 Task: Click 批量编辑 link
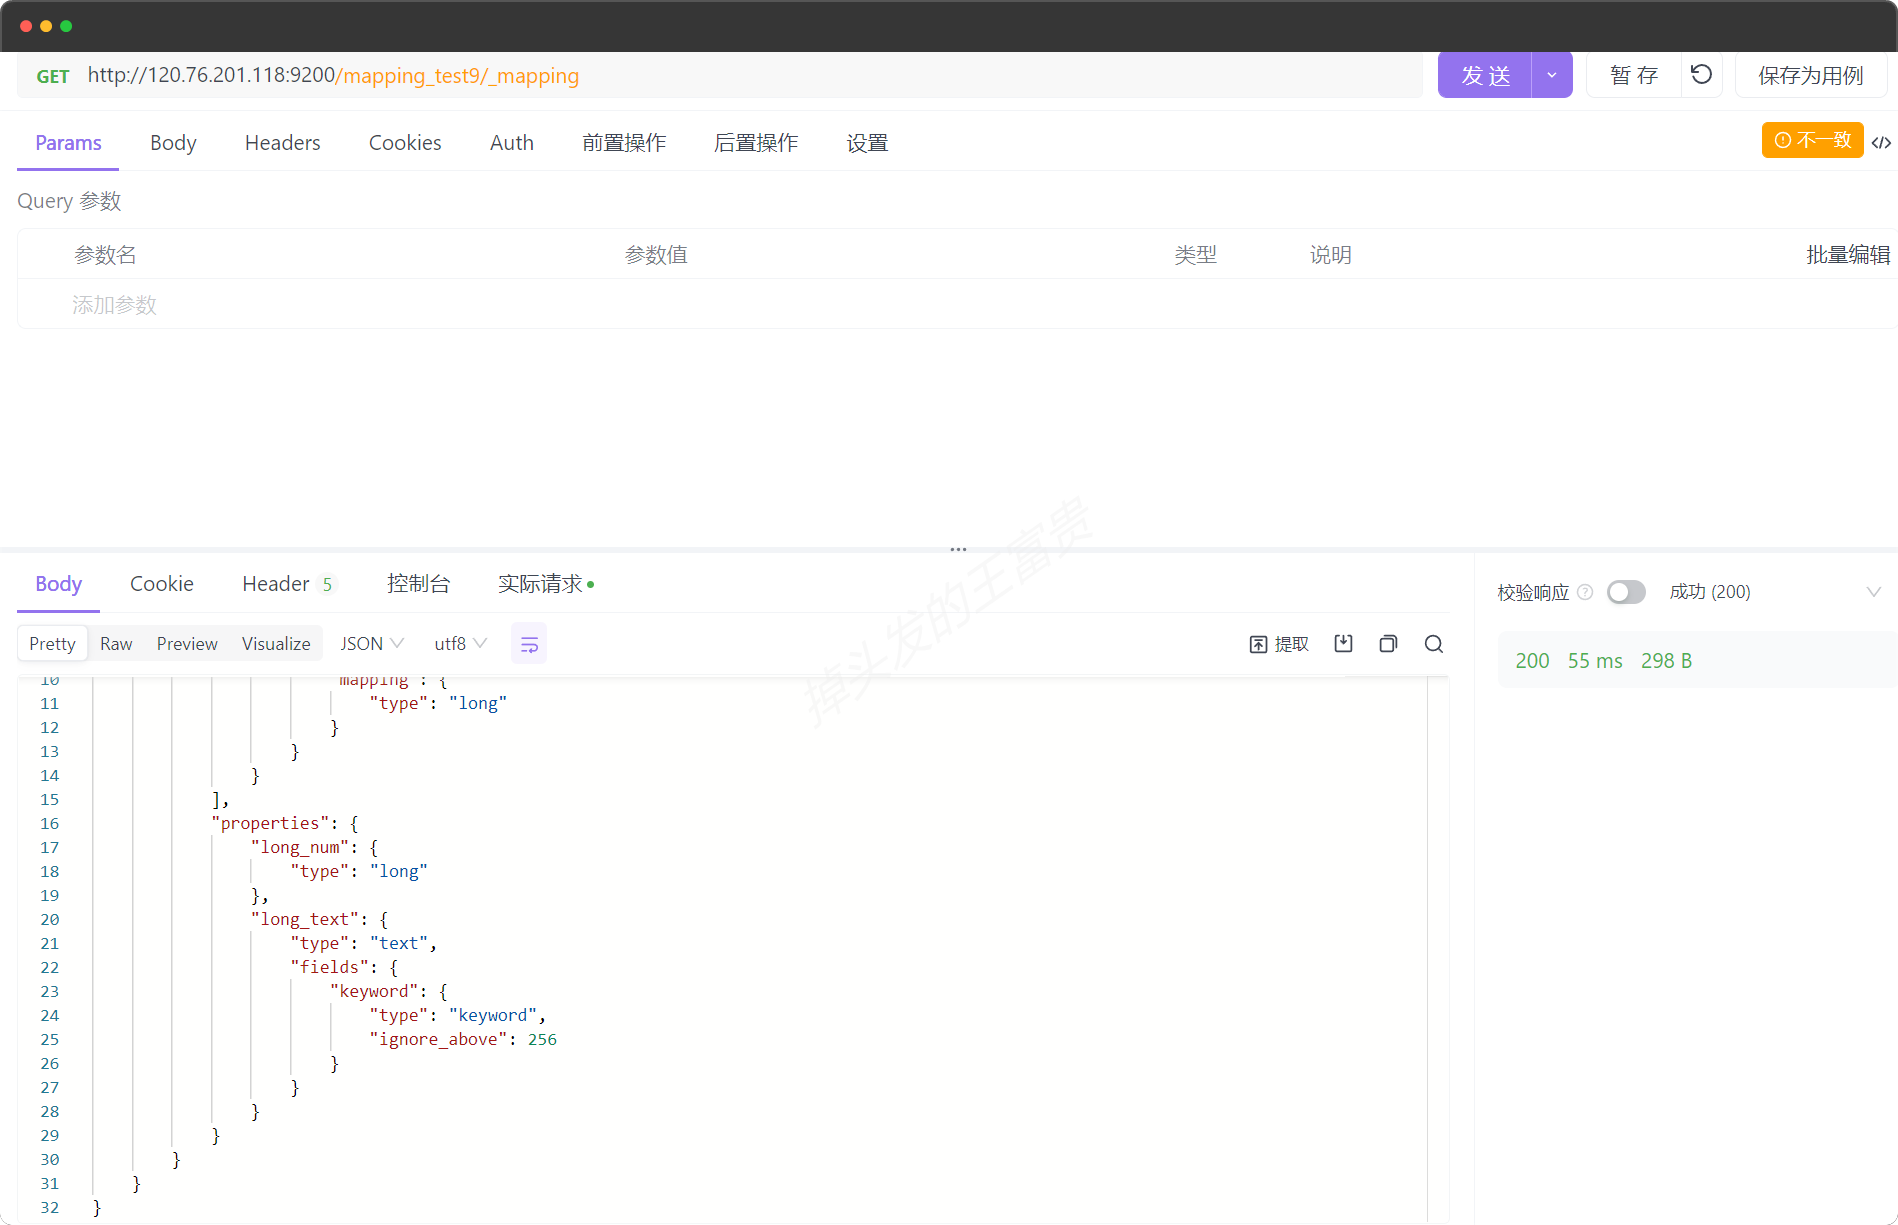[1848, 255]
